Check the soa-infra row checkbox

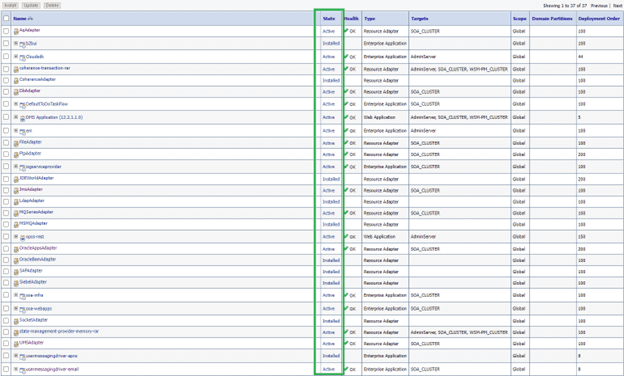click(6, 295)
